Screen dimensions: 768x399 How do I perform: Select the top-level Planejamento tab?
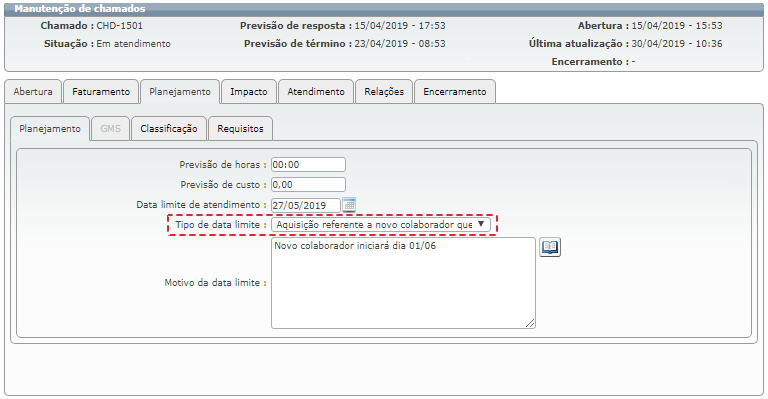180,92
